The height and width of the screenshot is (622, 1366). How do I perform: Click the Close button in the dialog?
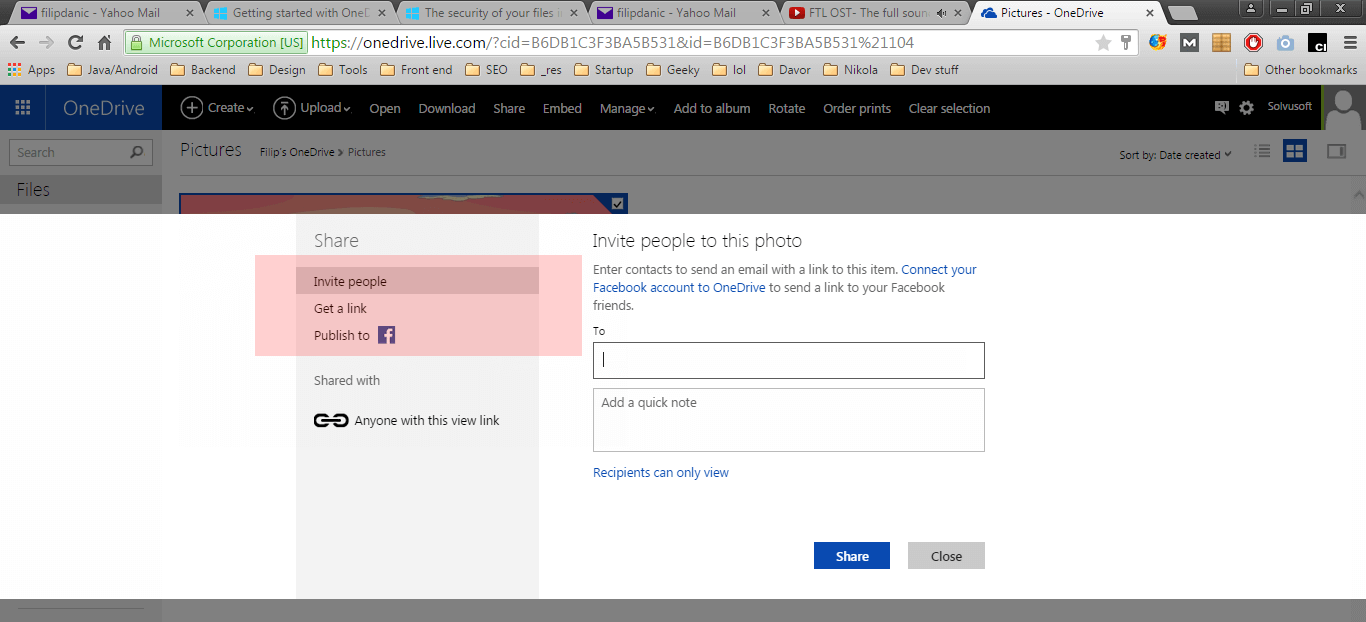point(946,556)
